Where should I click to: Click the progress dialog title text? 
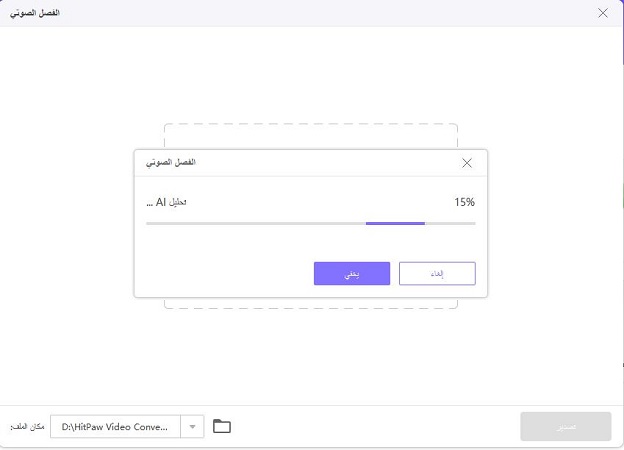(x=171, y=162)
